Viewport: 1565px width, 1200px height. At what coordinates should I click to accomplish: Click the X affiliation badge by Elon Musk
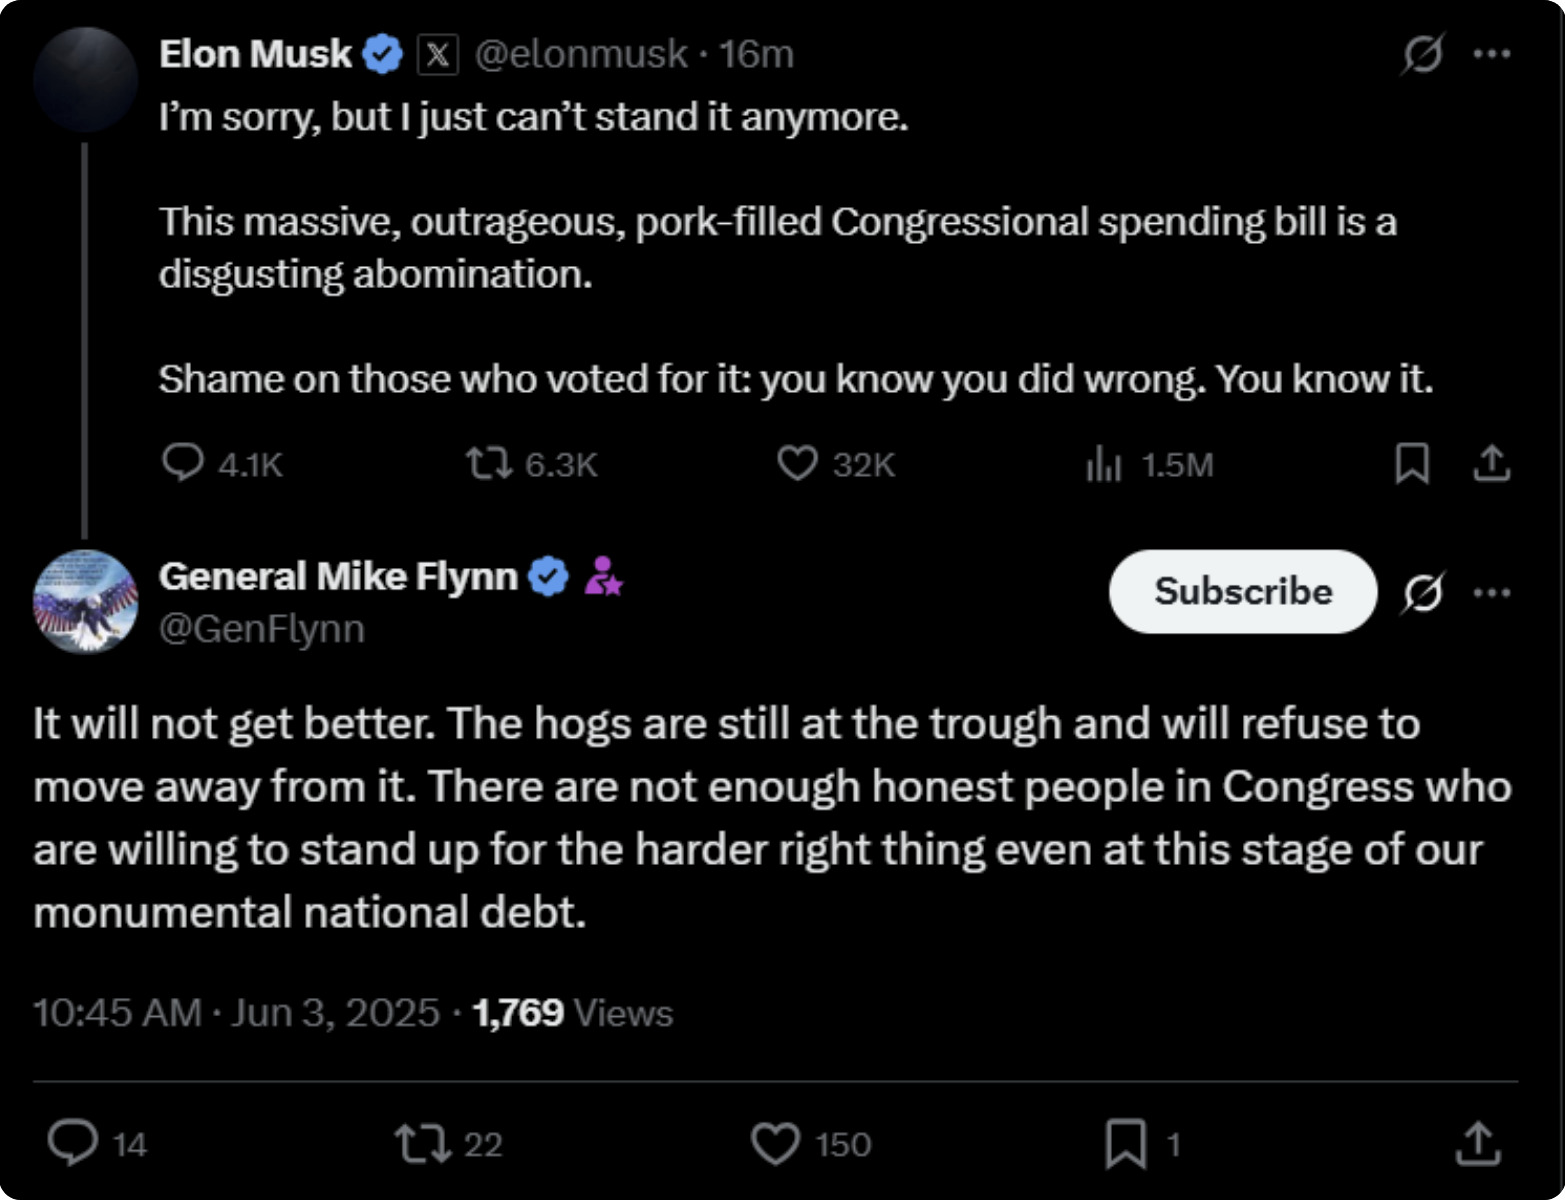pos(437,54)
